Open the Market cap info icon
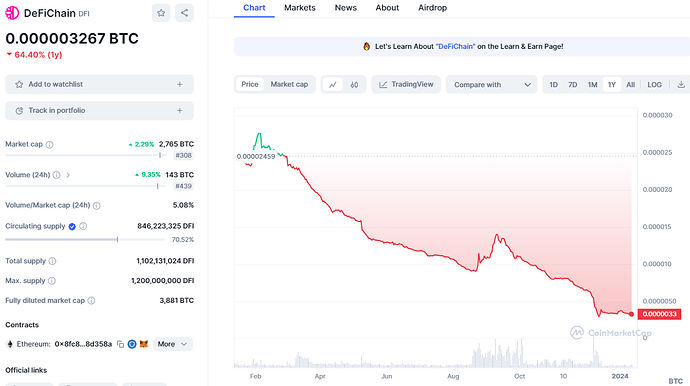The width and height of the screenshot is (690, 386). coord(50,144)
